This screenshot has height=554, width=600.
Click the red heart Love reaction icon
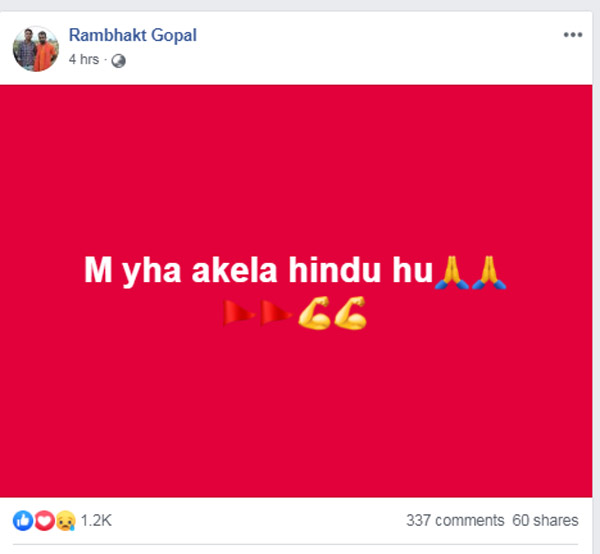point(43,520)
